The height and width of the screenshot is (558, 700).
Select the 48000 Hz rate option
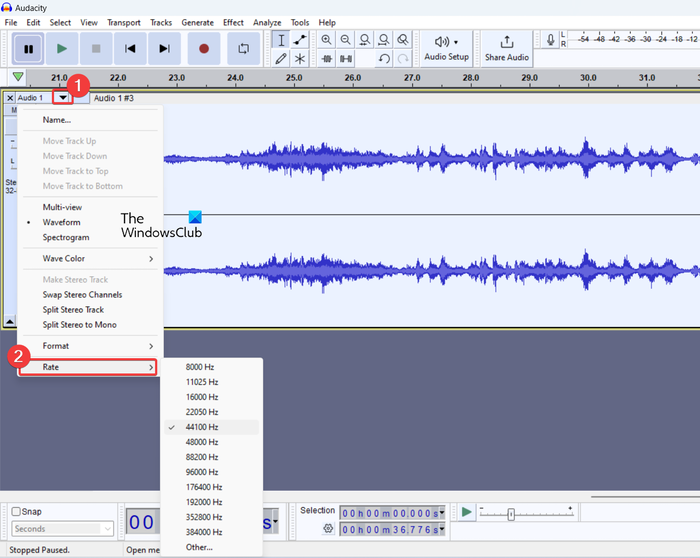pos(201,442)
